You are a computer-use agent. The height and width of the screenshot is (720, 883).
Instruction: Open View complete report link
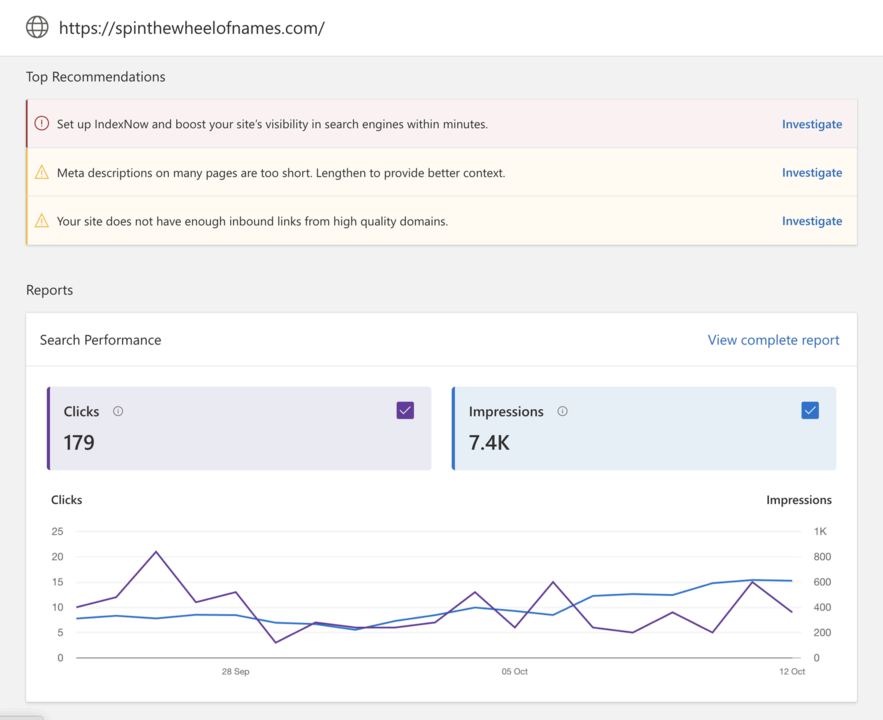pyautogui.click(x=773, y=340)
